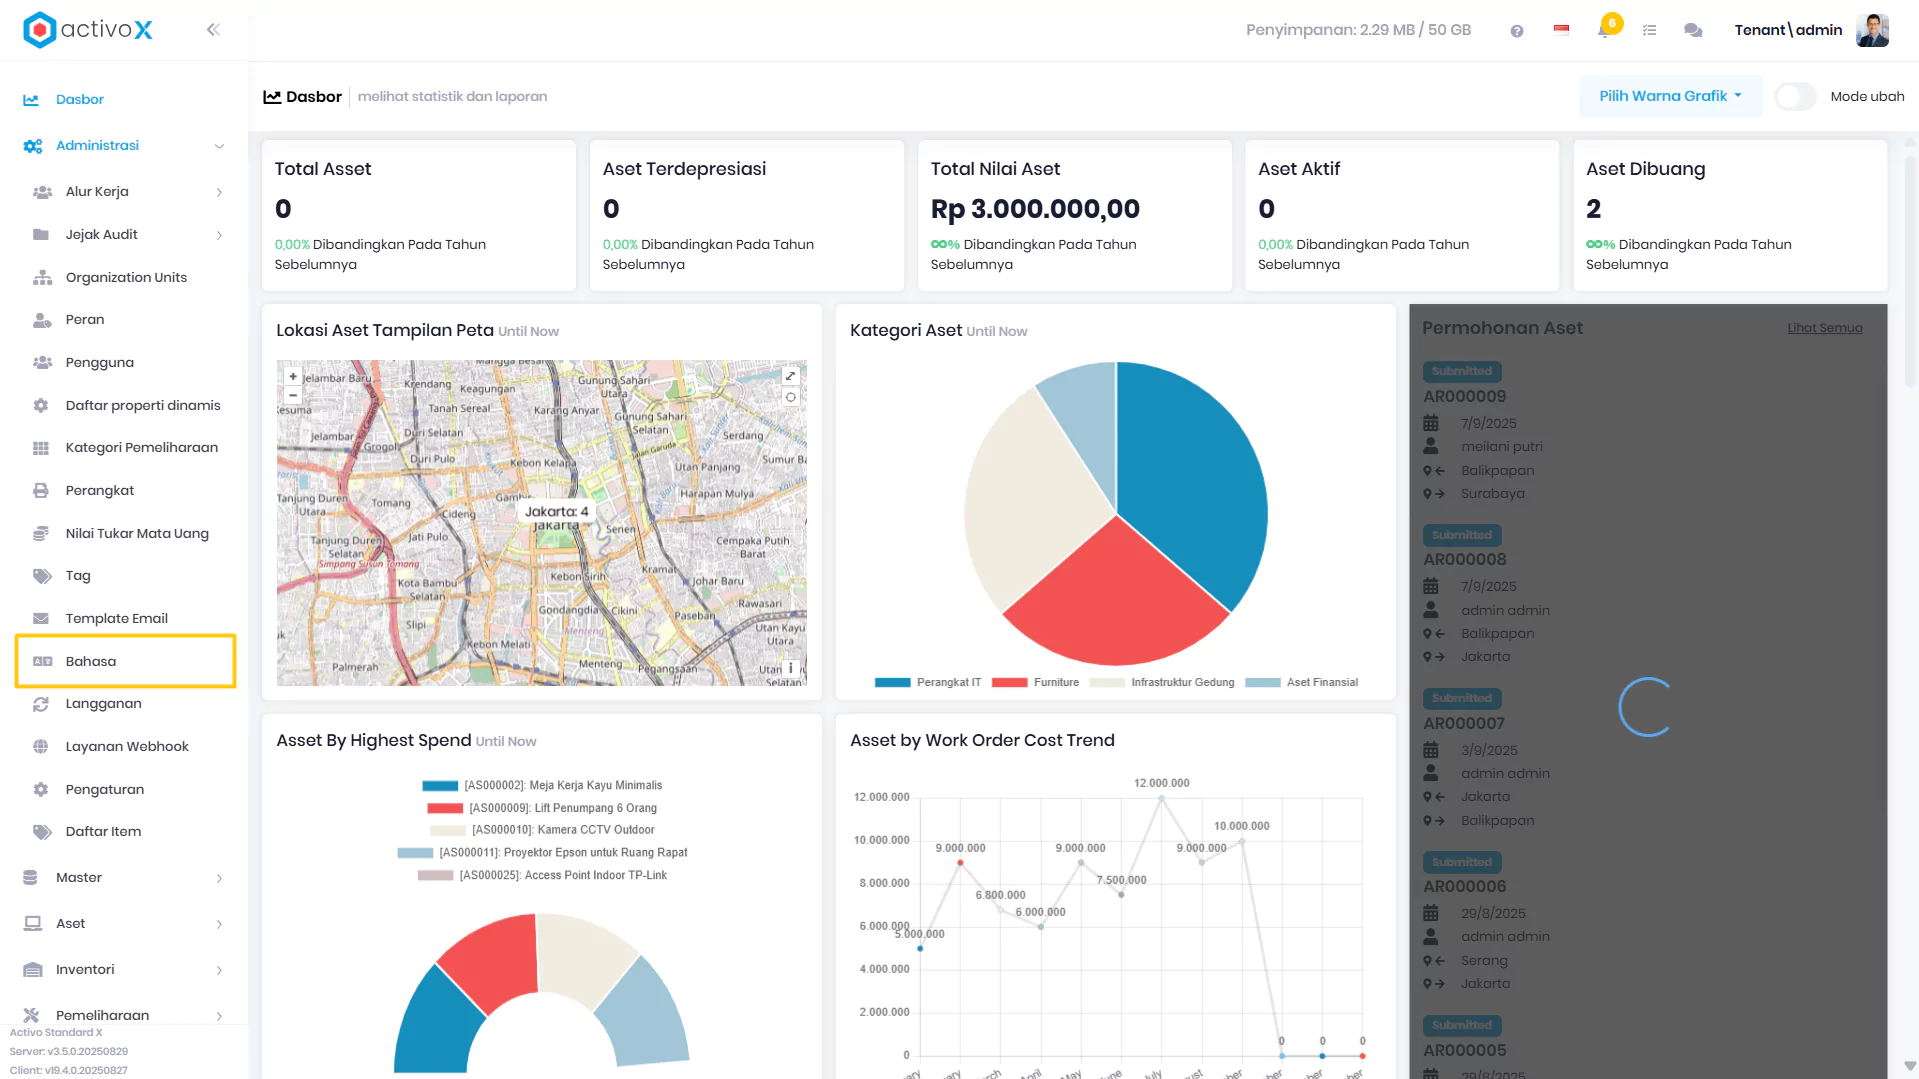Expand the Master menu section

[126, 877]
